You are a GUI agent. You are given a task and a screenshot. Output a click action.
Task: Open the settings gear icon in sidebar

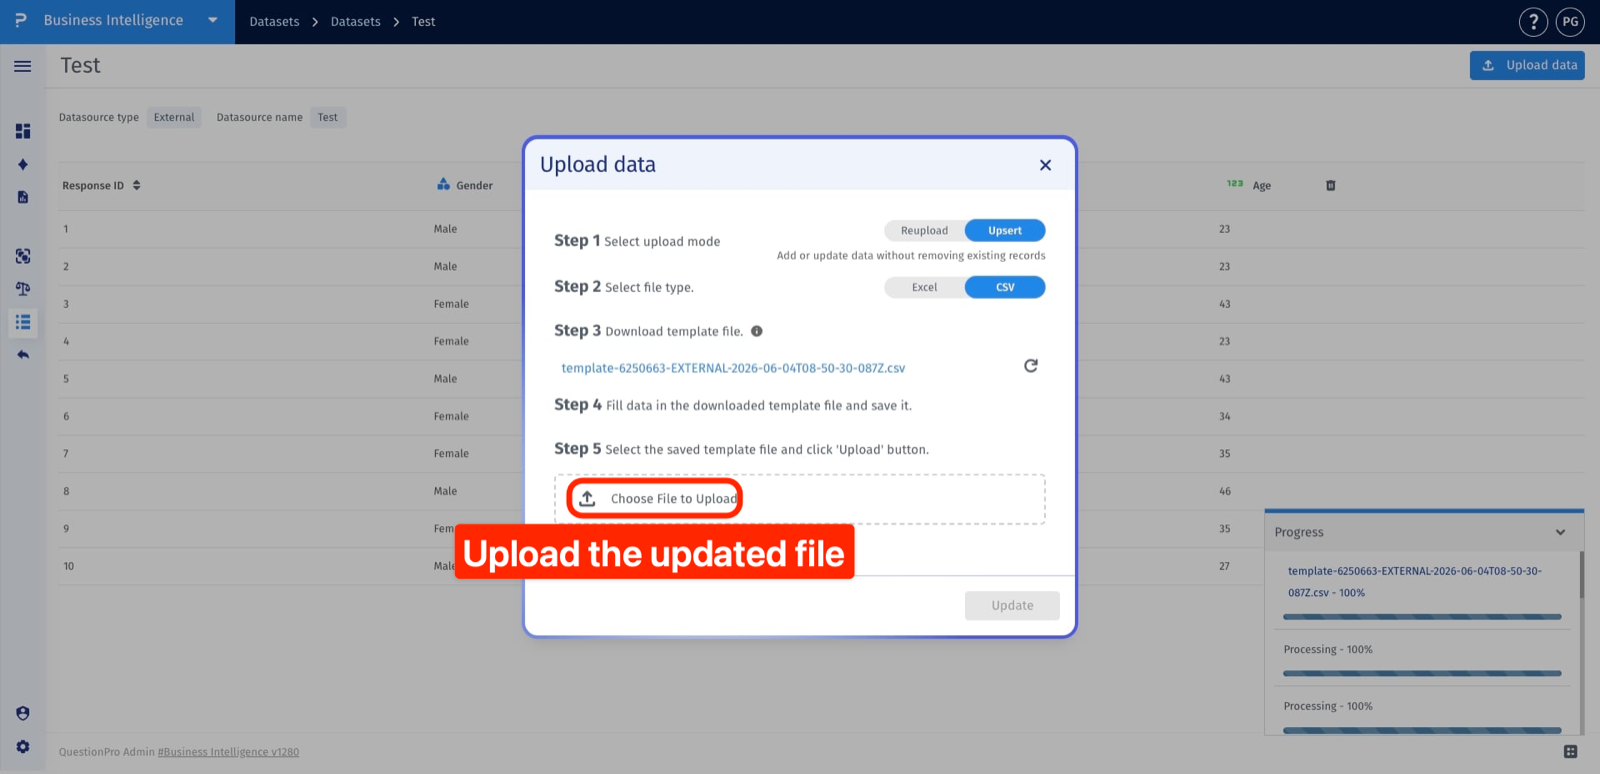(22, 746)
